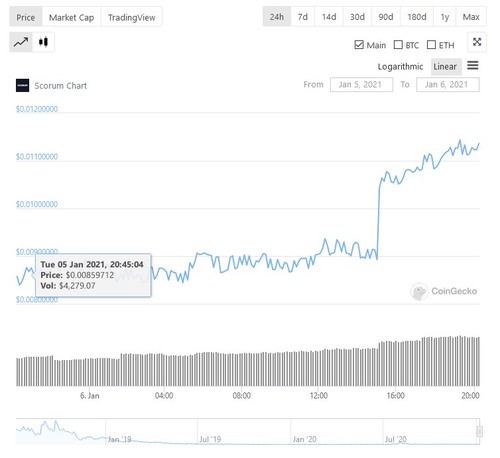Show the 90d time range

pyautogui.click(x=386, y=17)
